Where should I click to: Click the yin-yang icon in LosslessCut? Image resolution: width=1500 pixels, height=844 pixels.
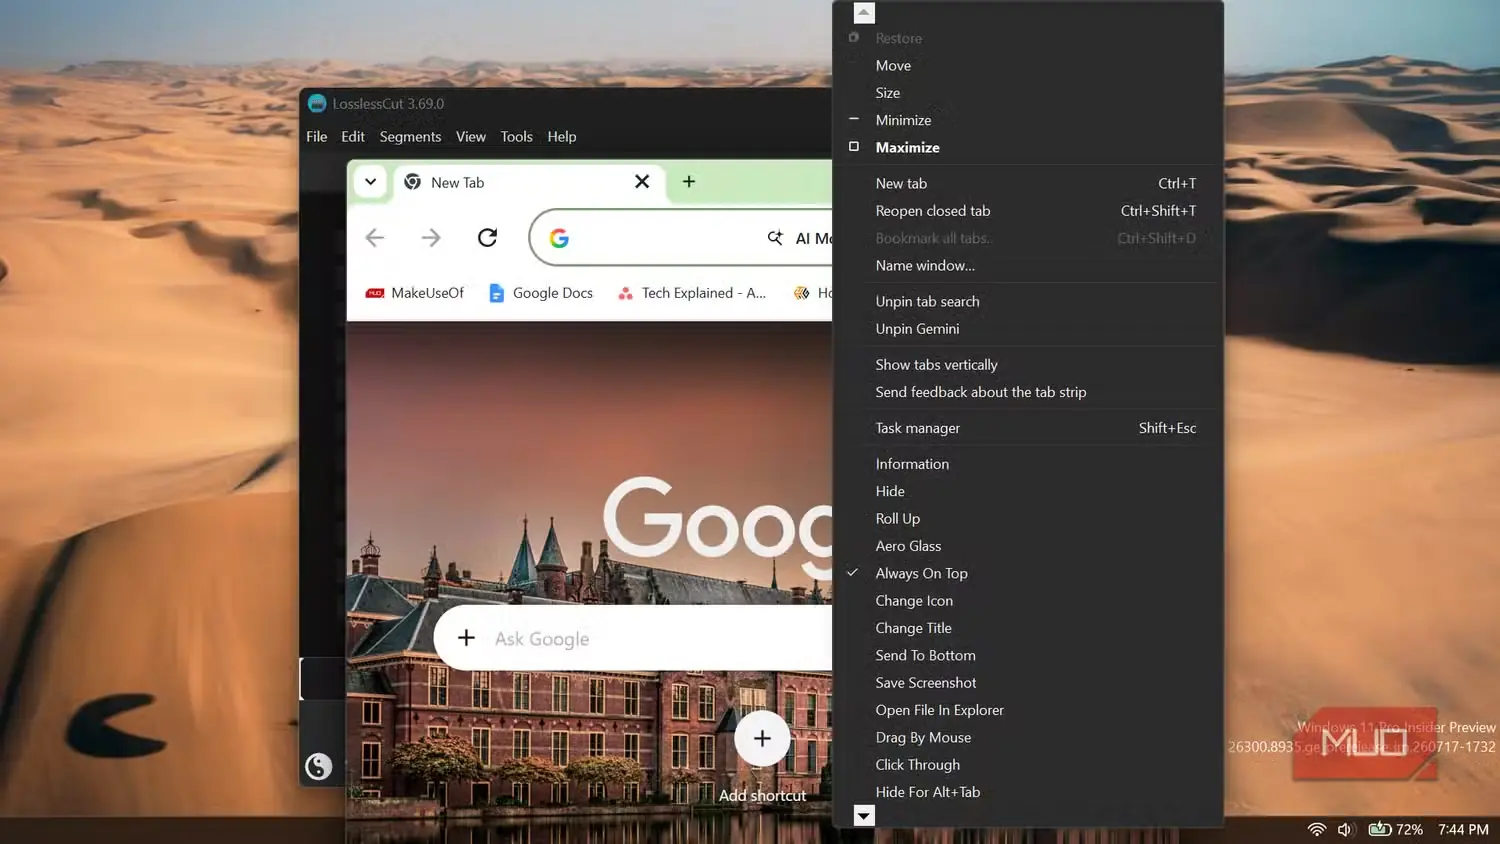318,766
